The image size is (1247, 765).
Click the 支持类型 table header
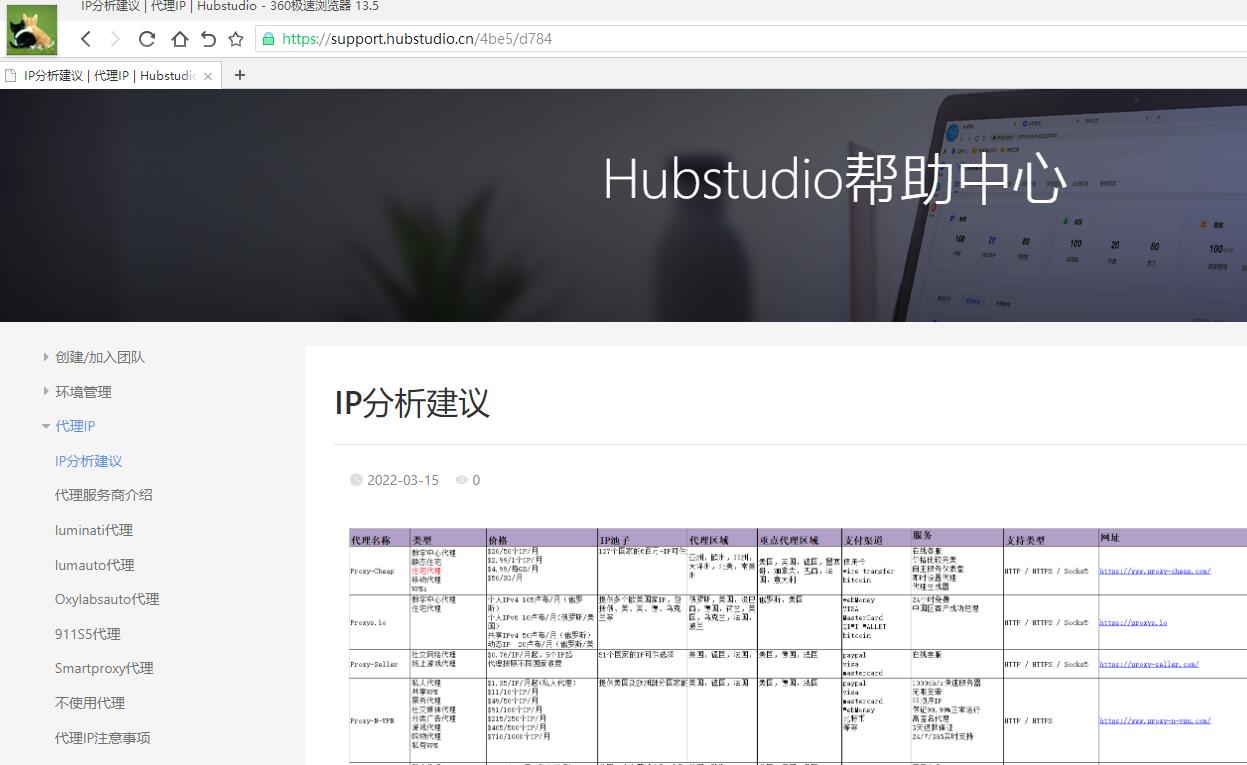pyautogui.click(x=1025, y=539)
